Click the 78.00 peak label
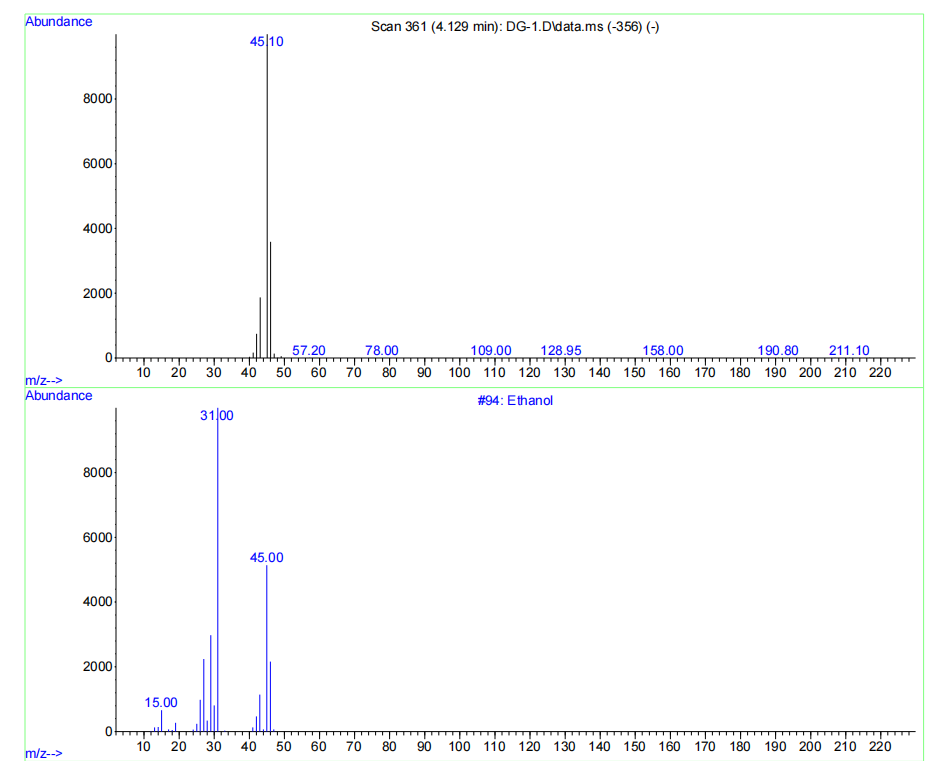Viewport: 930px width, 761px height. (x=381, y=351)
